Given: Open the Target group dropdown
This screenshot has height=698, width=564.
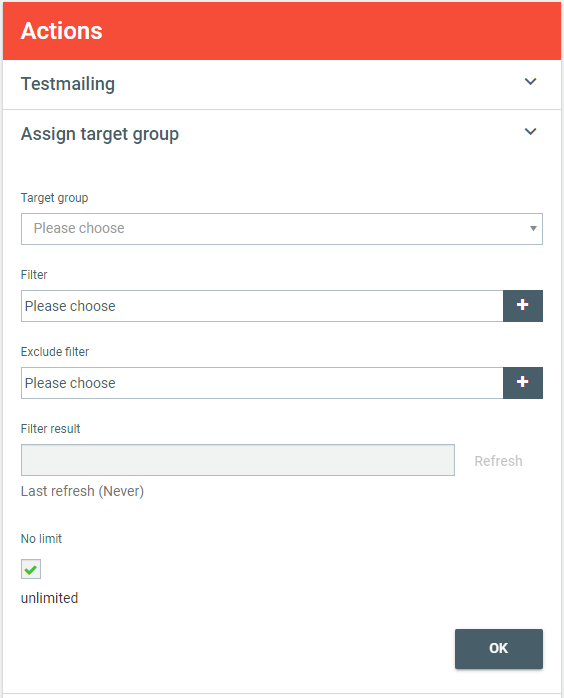Looking at the screenshot, I should click(282, 229).
